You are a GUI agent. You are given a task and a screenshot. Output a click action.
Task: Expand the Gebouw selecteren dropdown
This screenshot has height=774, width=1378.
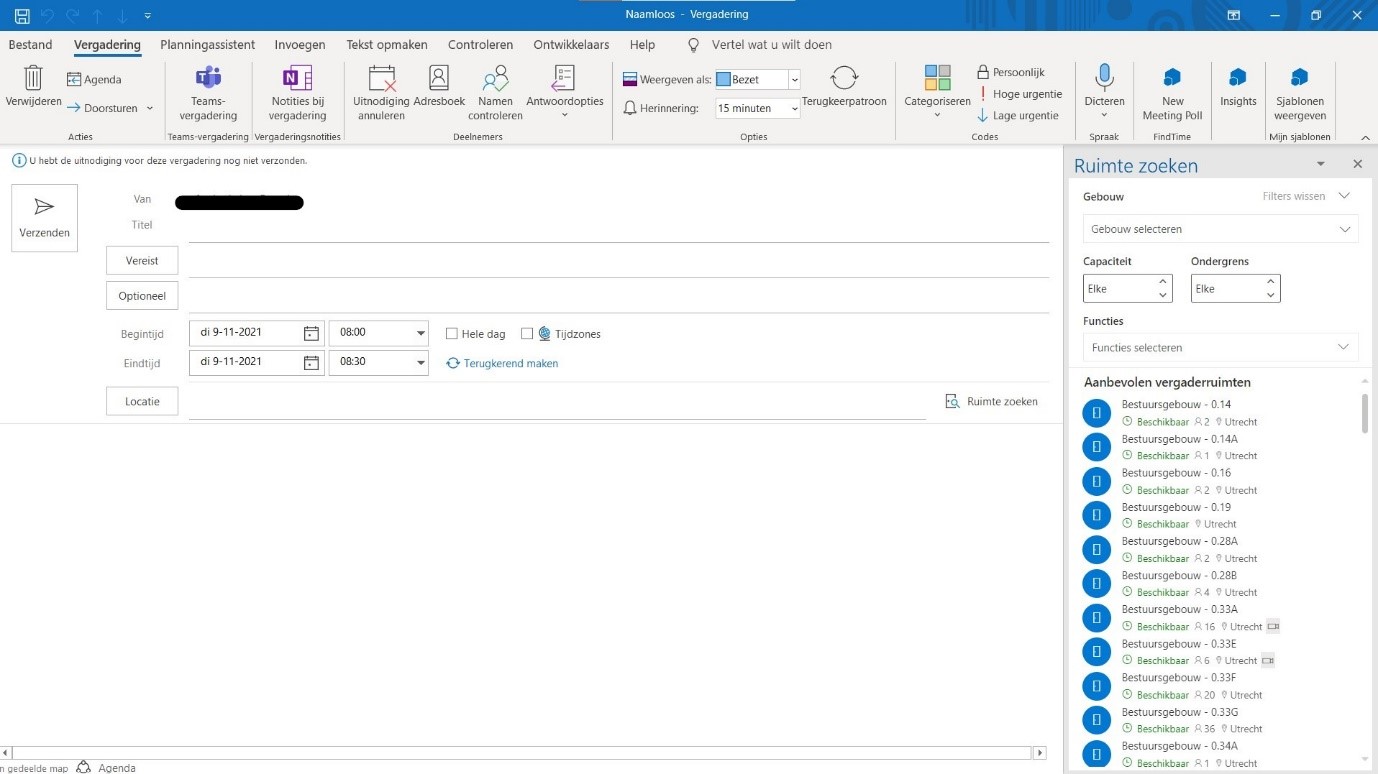1220,229
